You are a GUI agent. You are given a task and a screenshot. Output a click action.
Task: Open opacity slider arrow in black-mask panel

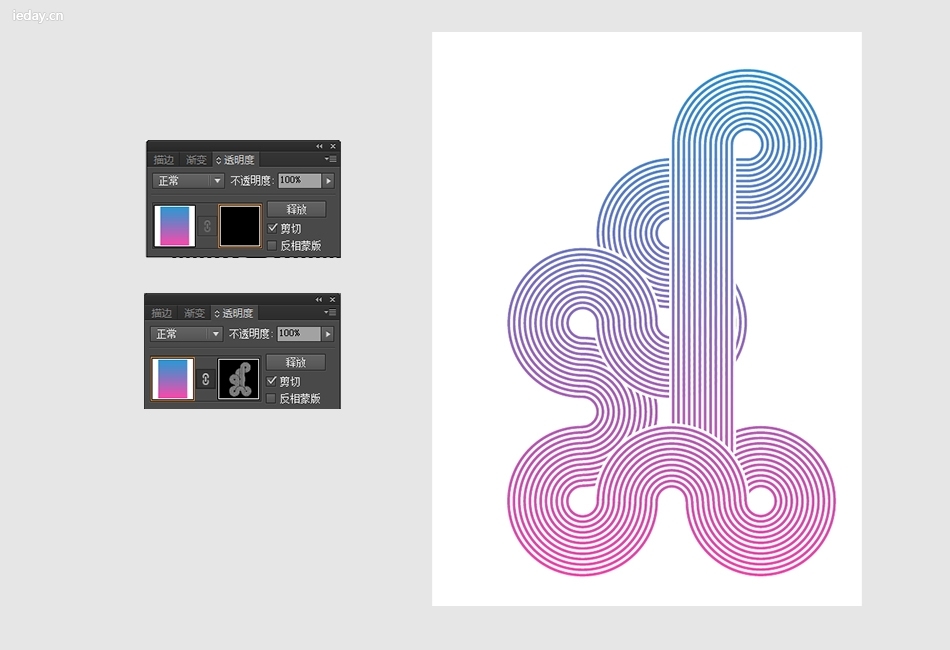[x=328, y=181]
